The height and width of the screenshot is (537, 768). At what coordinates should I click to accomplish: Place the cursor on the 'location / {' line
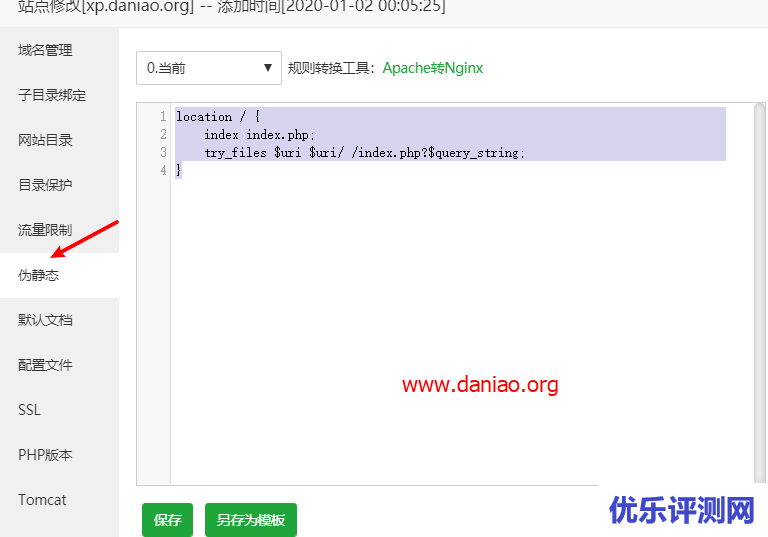coord(218,117)
